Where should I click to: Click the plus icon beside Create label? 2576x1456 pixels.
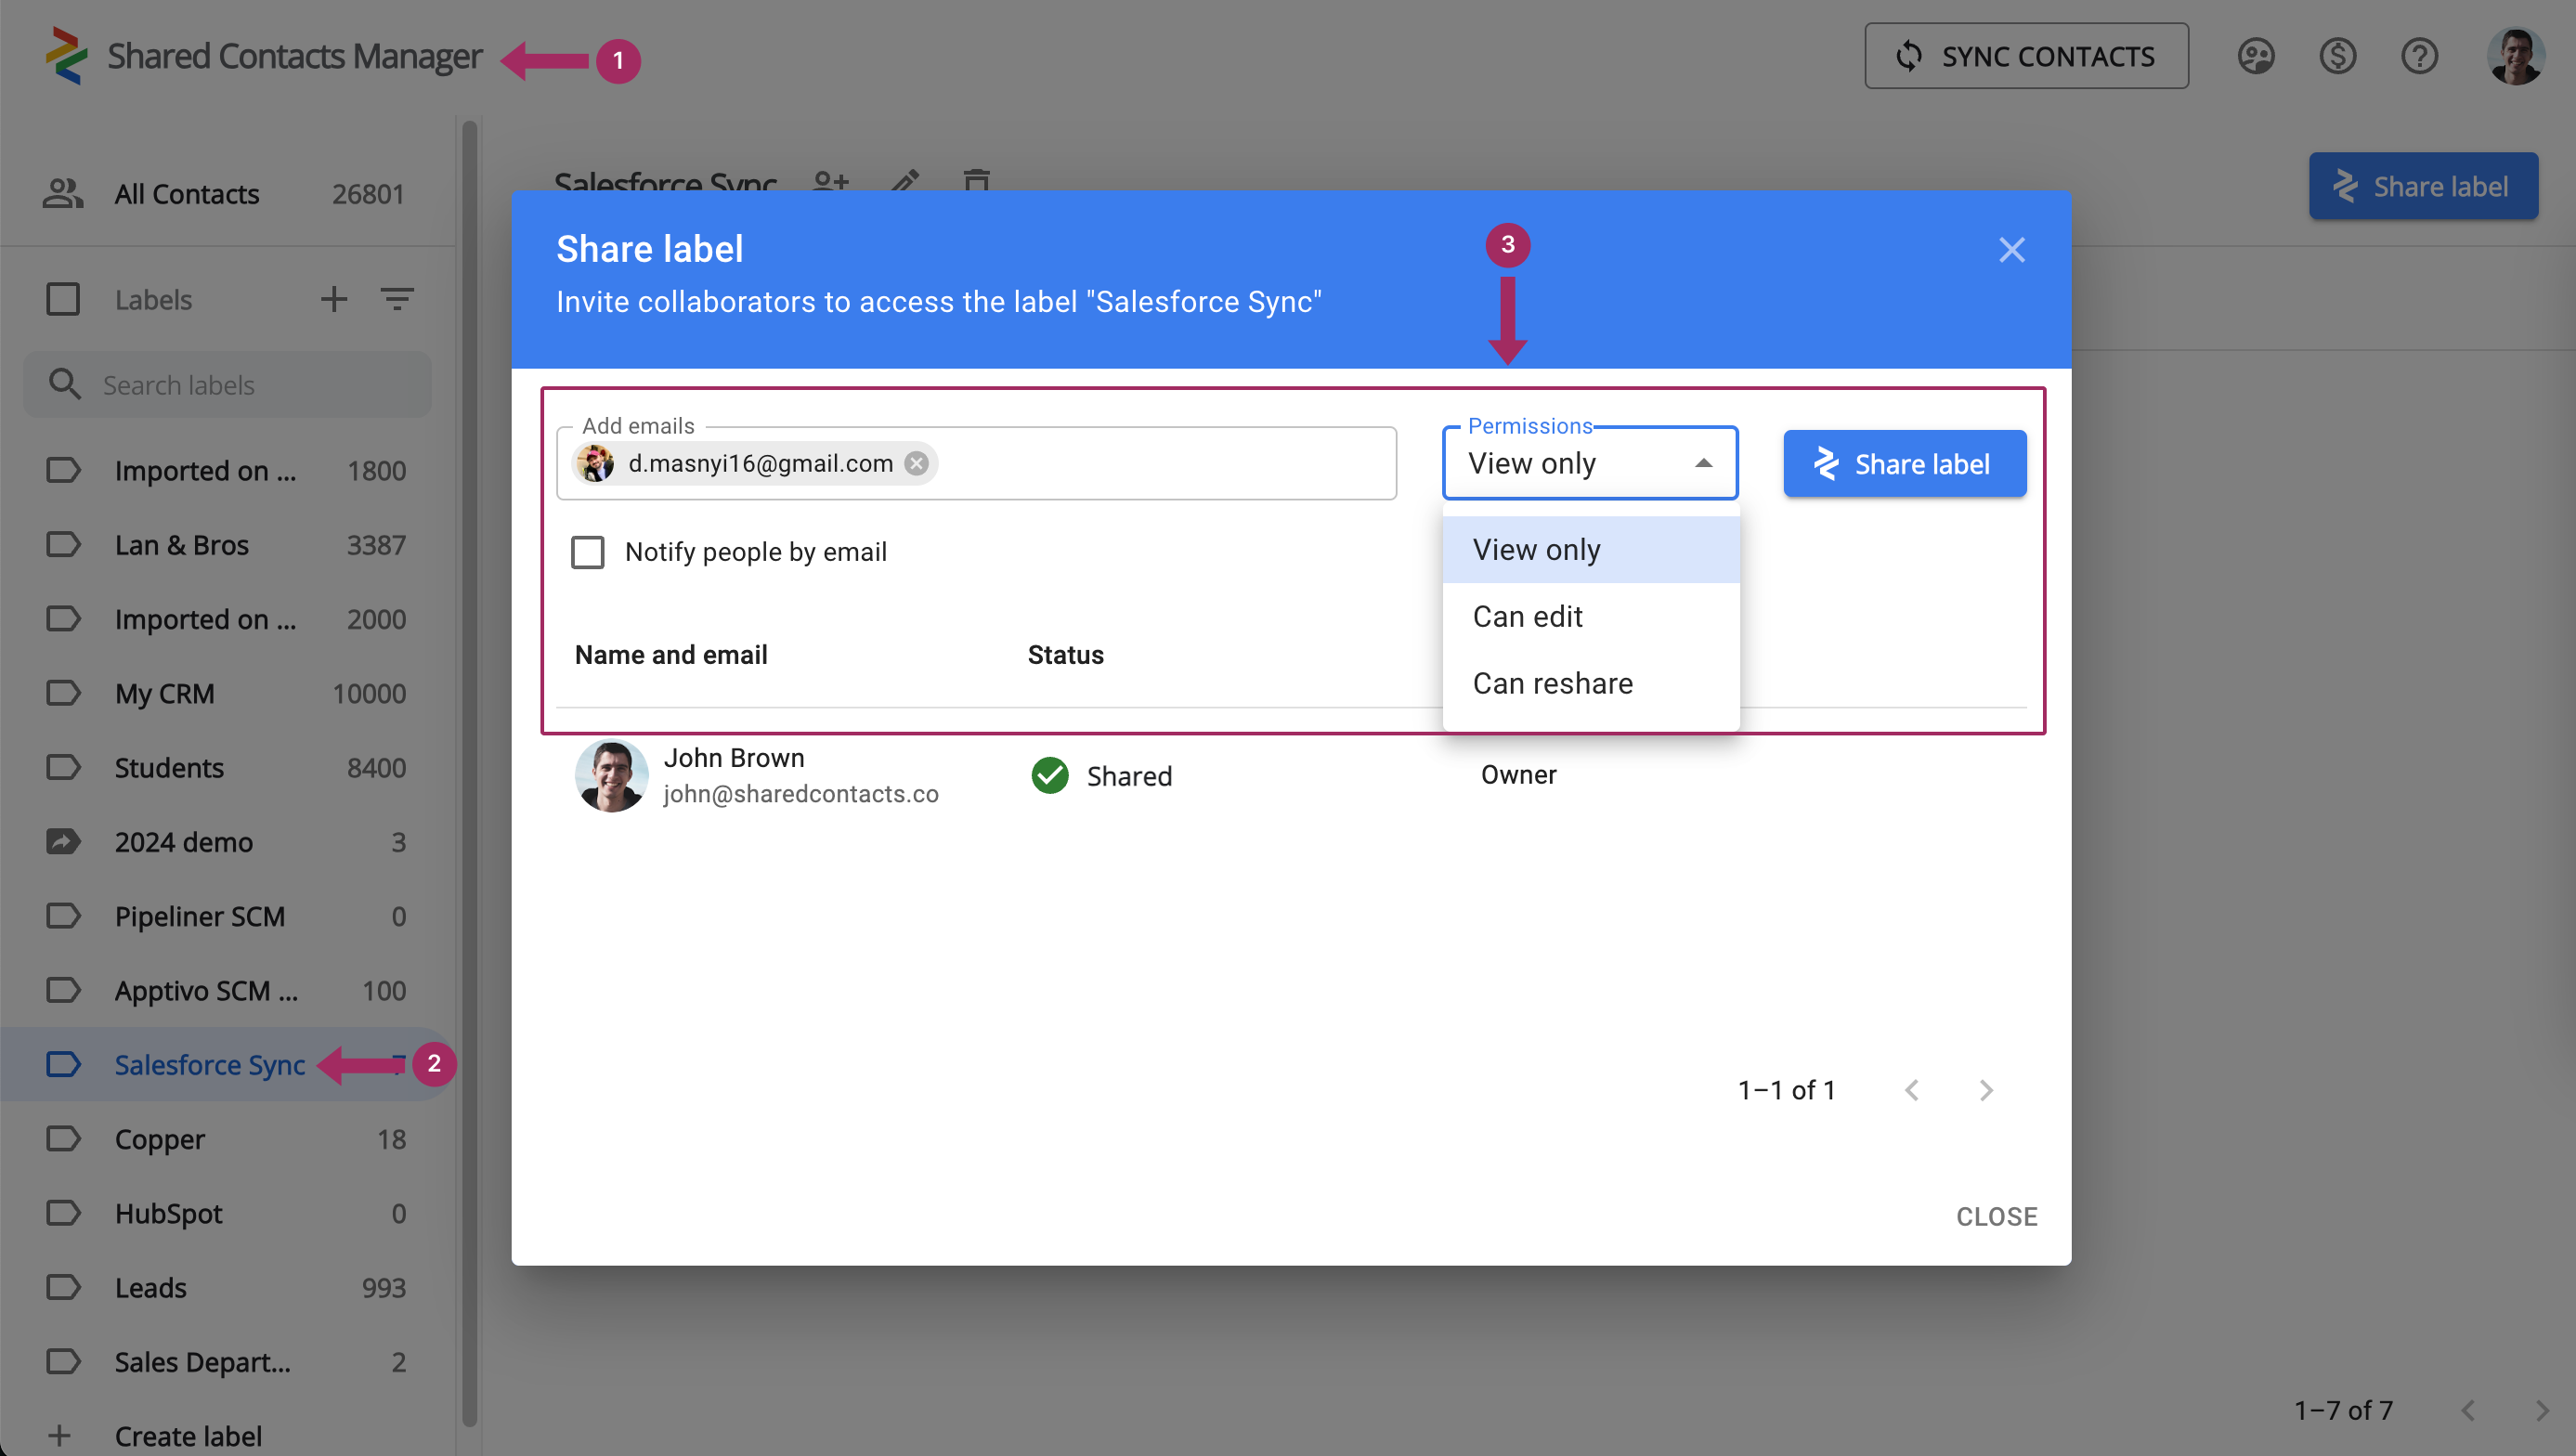(x=59, y=1435)
